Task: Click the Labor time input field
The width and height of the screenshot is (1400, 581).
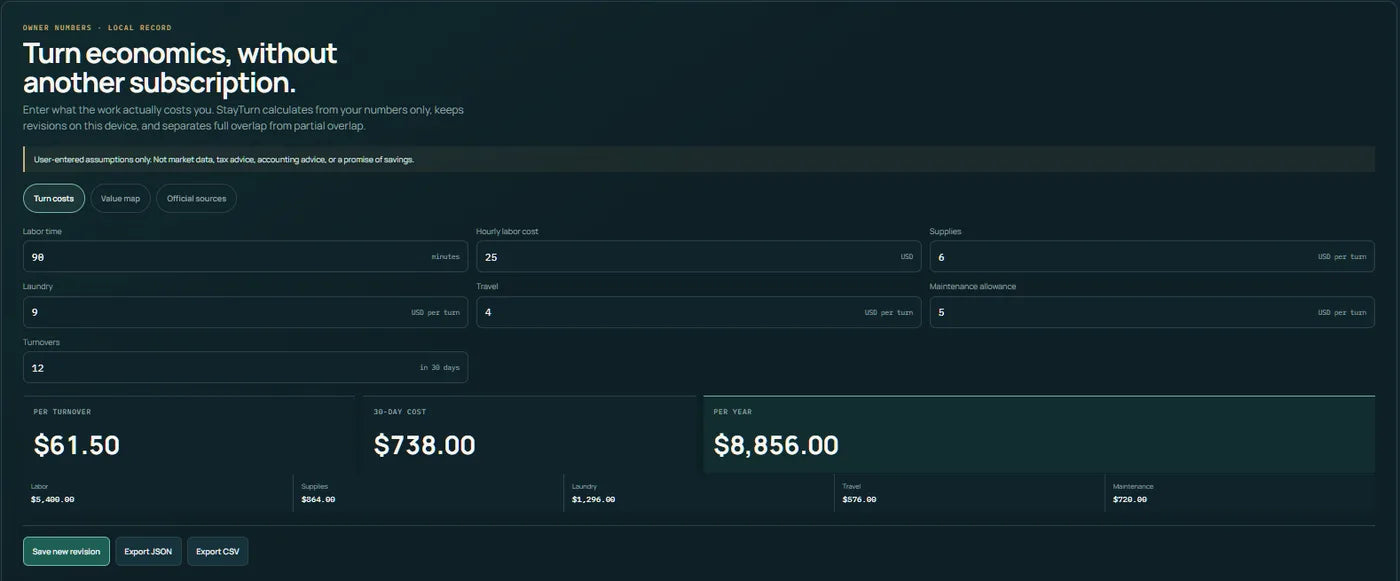Action: click(245, 256)
